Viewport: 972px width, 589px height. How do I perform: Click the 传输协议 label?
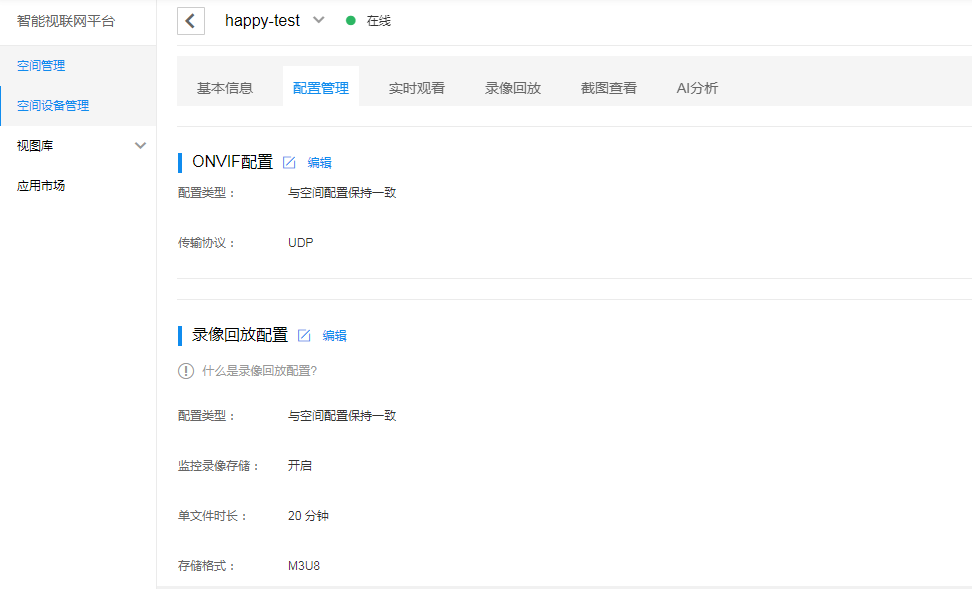coord(206,243)
